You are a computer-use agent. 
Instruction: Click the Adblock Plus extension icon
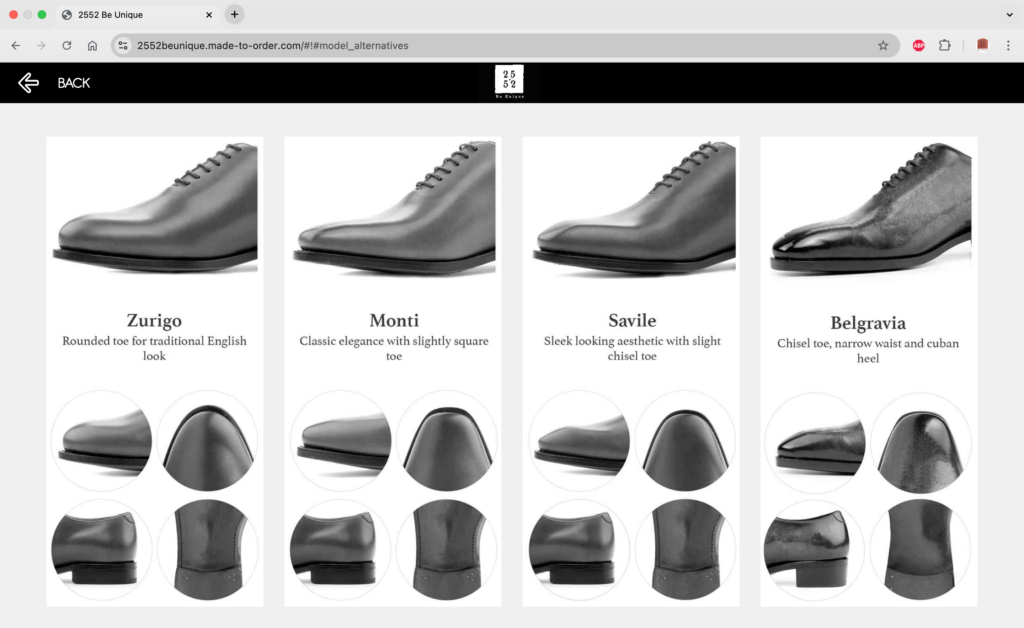click(918, 45)
